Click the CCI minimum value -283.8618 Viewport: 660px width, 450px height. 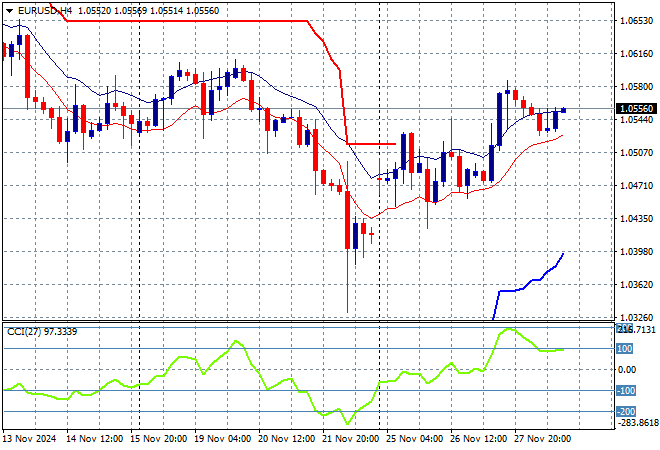coord(637,423)
